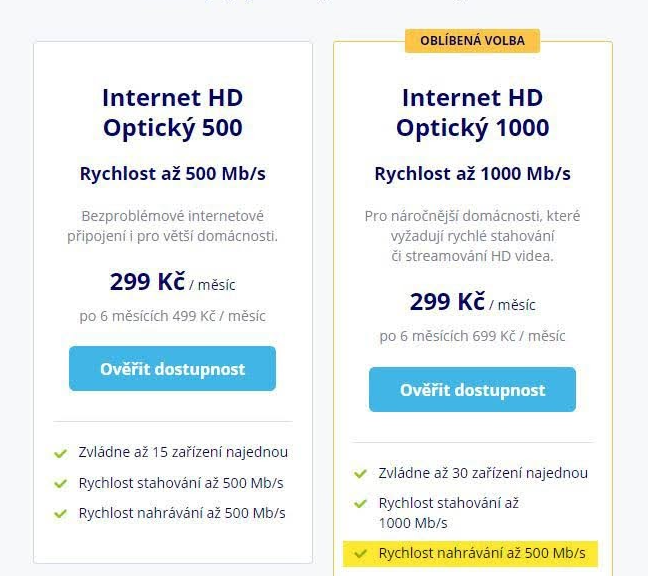Click the Rychlost až 500 Mb/s subtitle
This screenshot has height=576, width=648.
tap(173, 174)
